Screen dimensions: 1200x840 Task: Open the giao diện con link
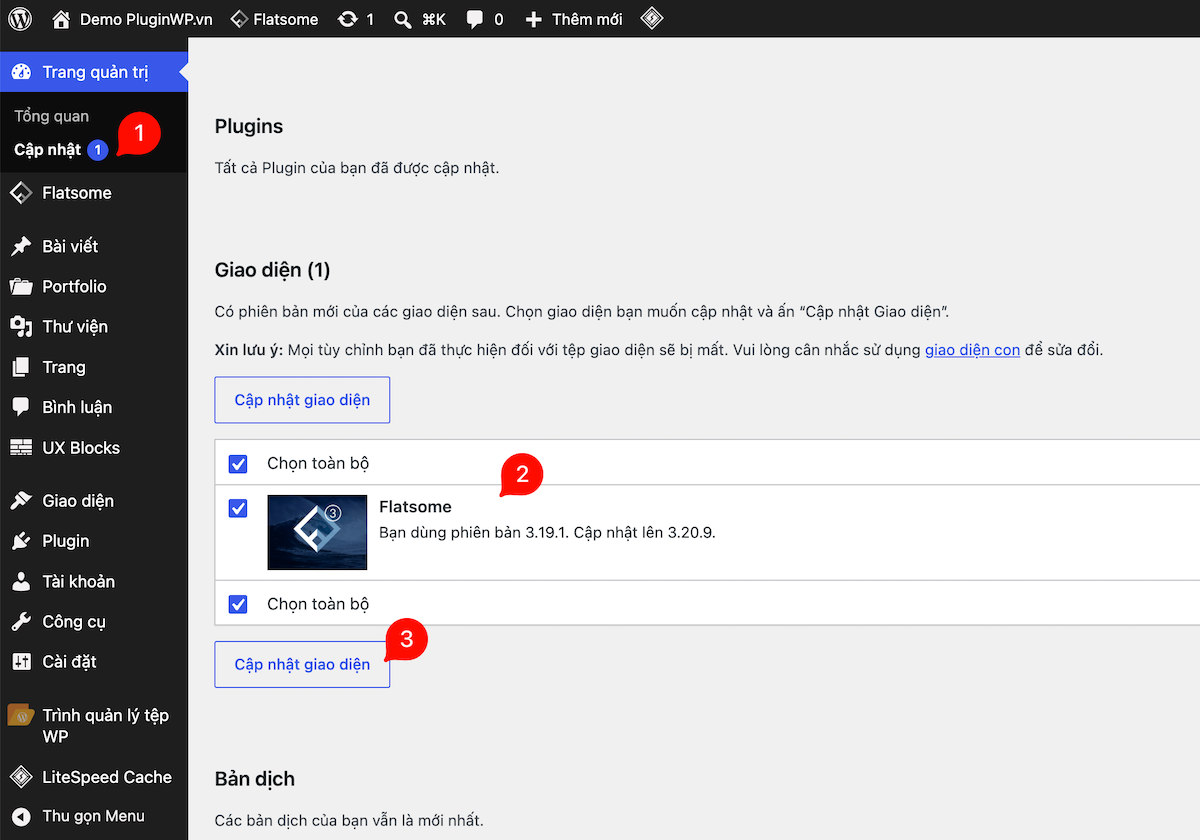click(x=972, y=351)
